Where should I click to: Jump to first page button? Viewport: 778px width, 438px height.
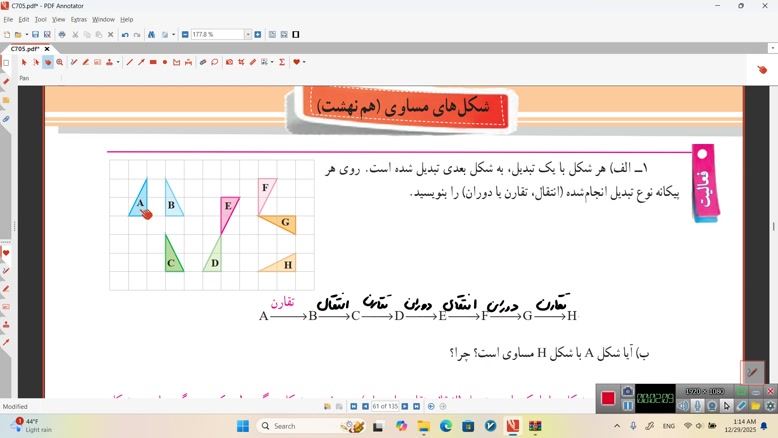(x=352, y=407)
